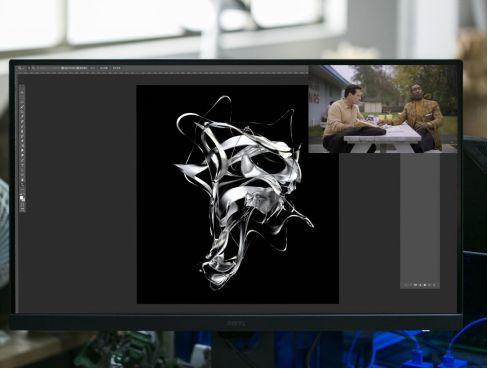Click the distribute button group in the options bar
This screenshot has height=369, width=488.
[x=104, y=68]
